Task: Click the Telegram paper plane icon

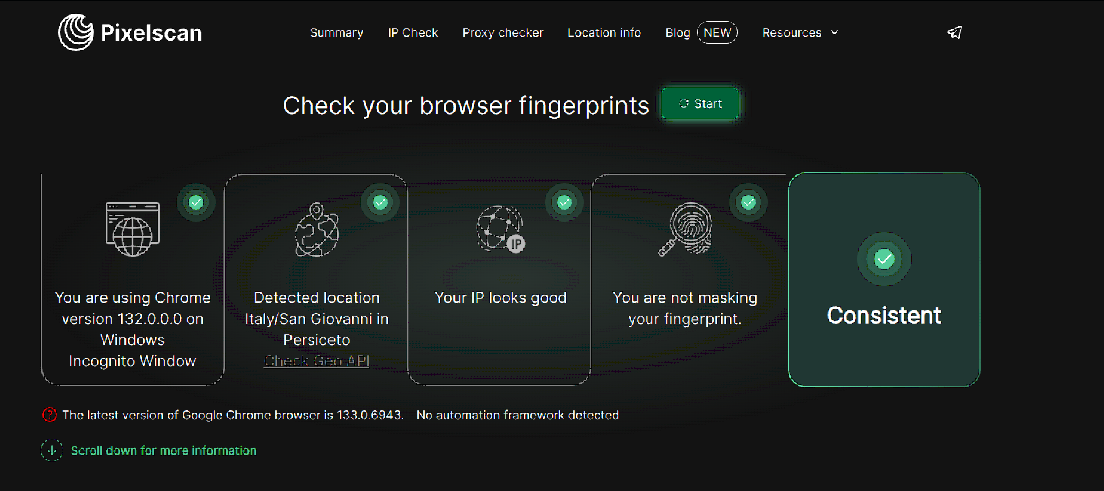Action: click(x=955, y=33)
